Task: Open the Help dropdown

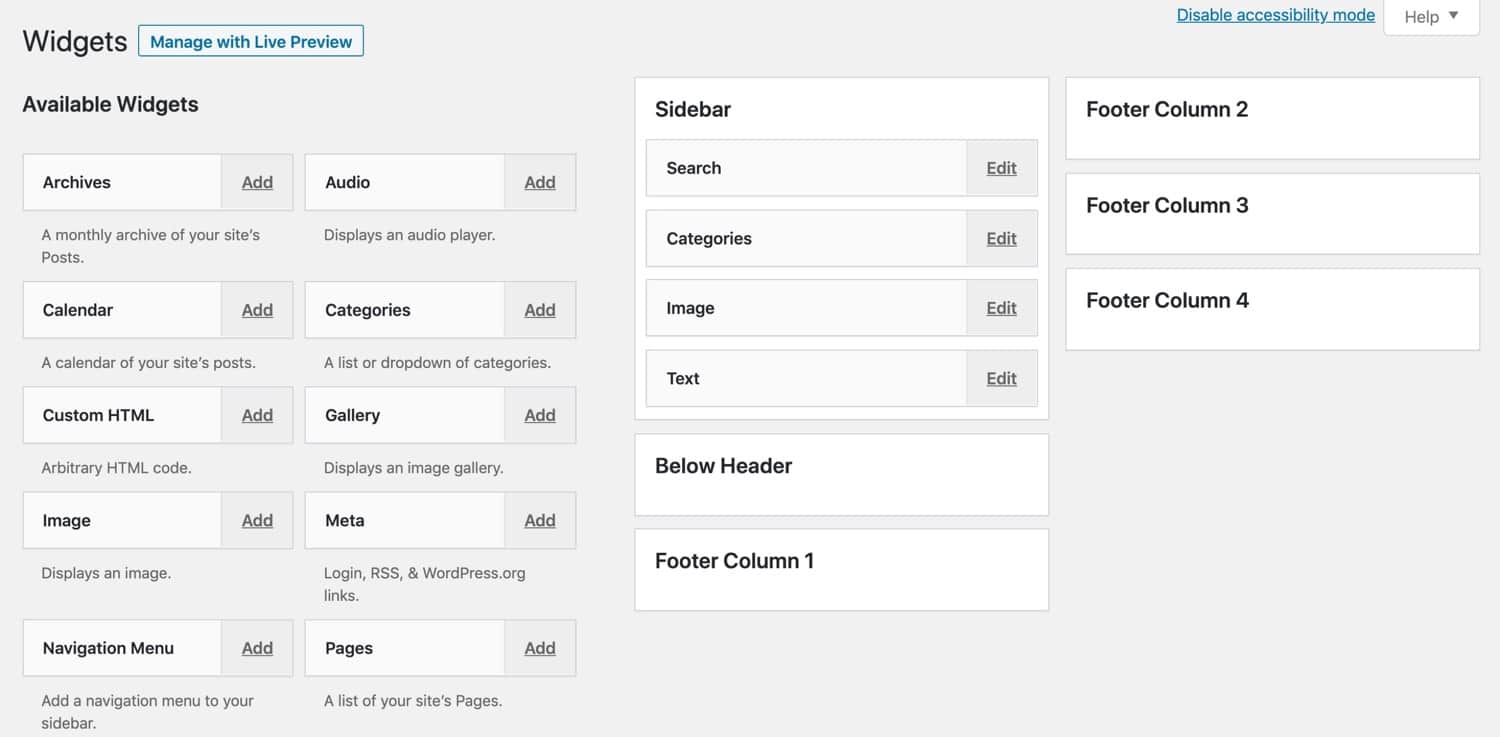Action: (1430, 16)
